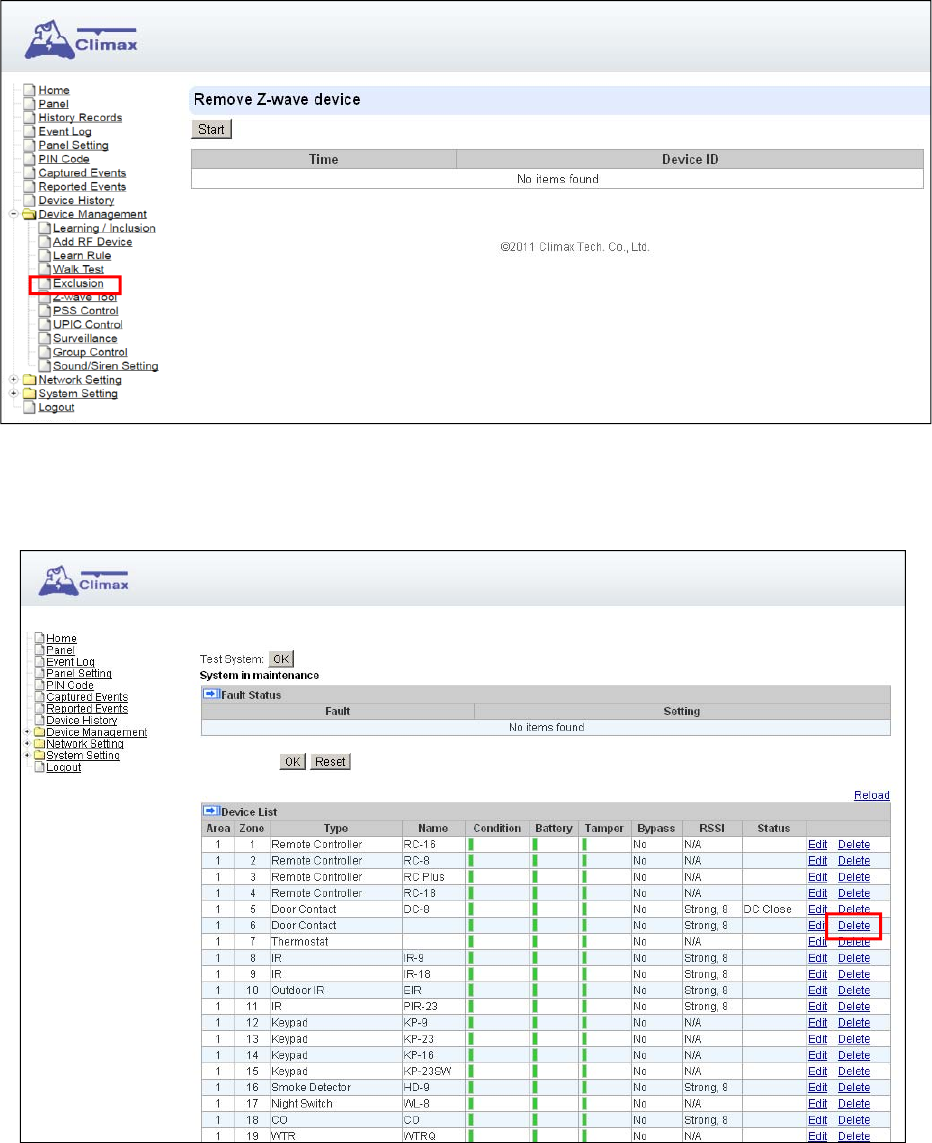This screenshot has width=932, height=1143.
Task: Click Reload link above Device List
Action: pyautogui.click(x=872, y=795)
